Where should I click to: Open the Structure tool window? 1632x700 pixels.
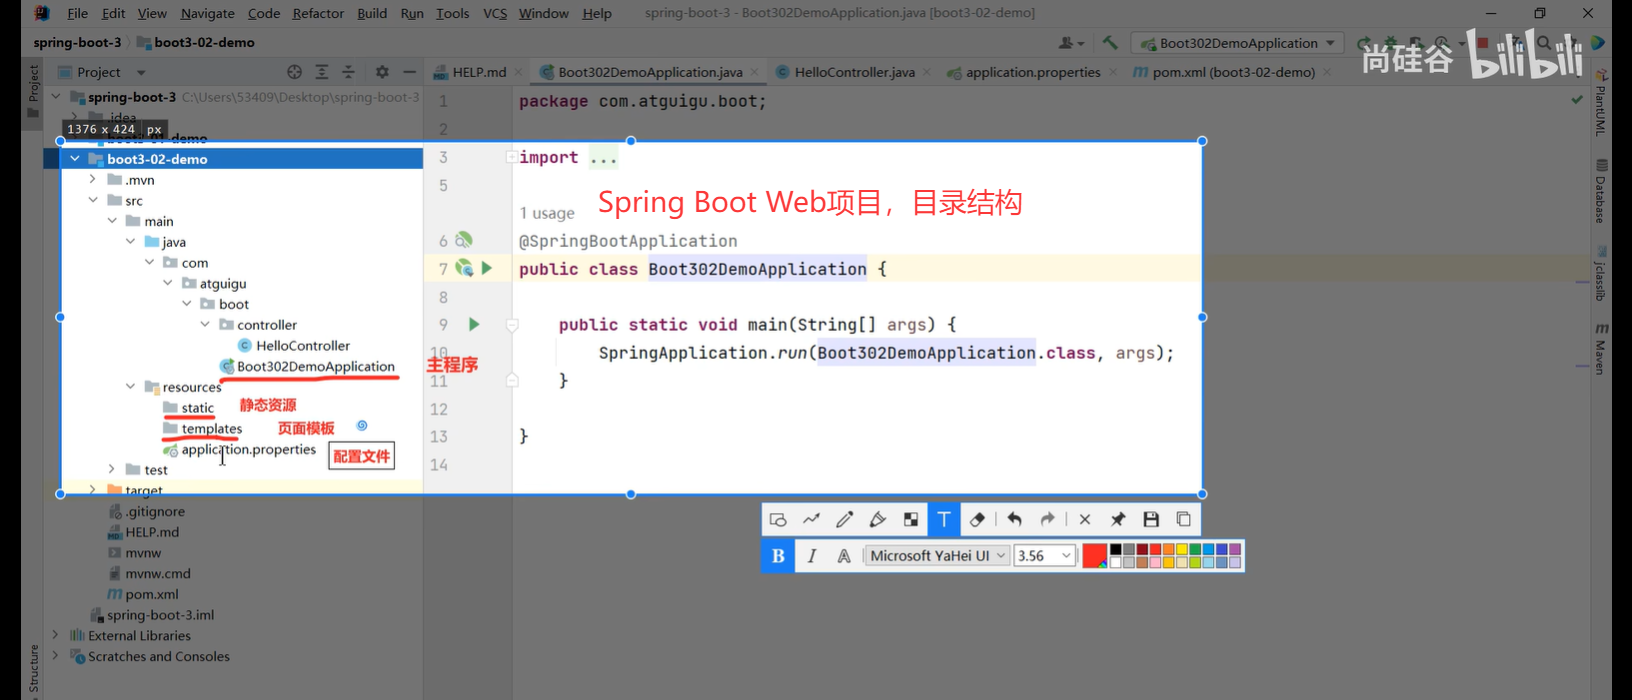[x=33, y=670]
